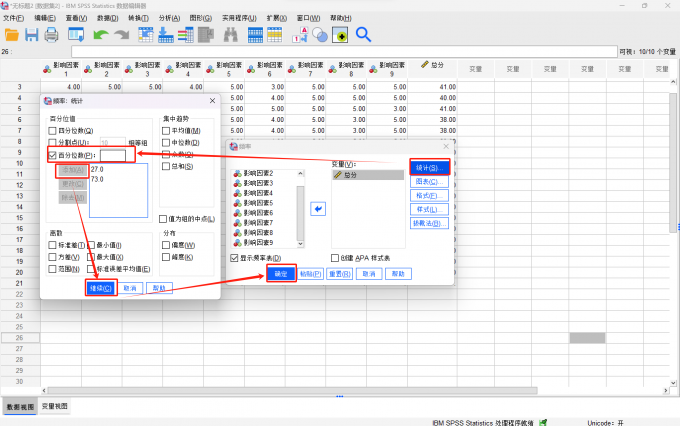Image resolution: width=680 pixels, height=426 pixels.
Task: Click the Go to Case toolbar icon
Action: (146, 35)
